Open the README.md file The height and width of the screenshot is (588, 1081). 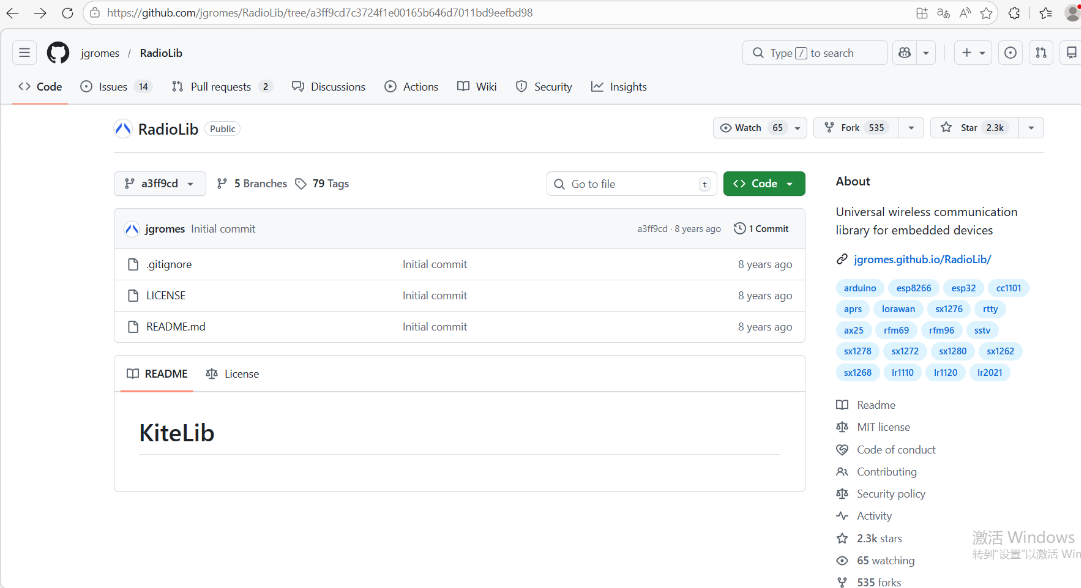click(x=176, y=327)
